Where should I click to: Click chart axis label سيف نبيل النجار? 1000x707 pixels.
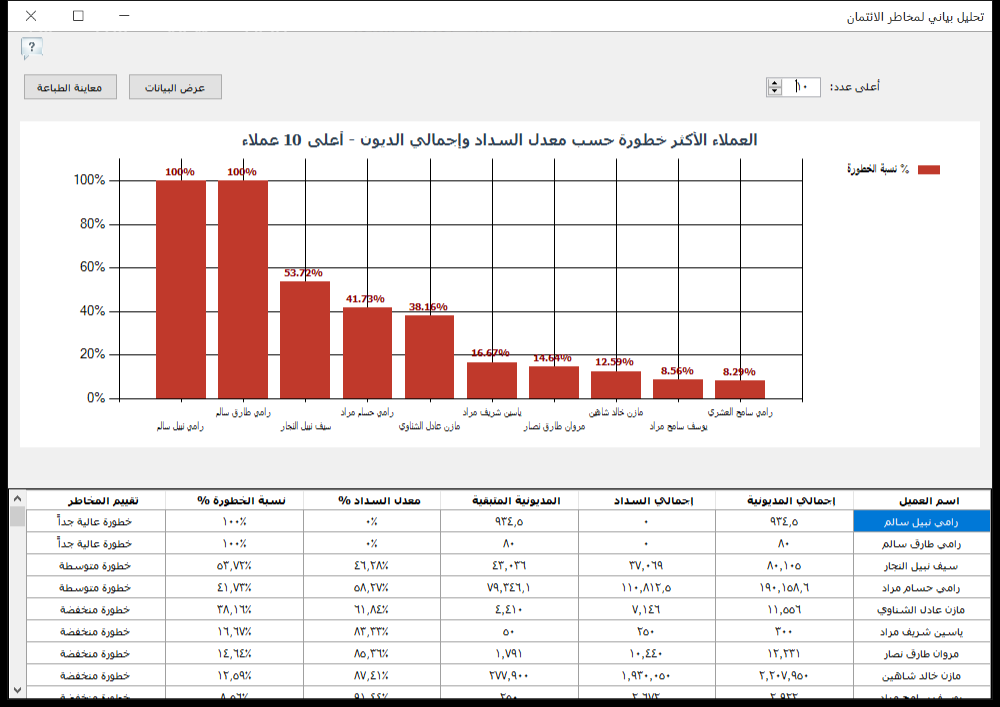point(306,426)
